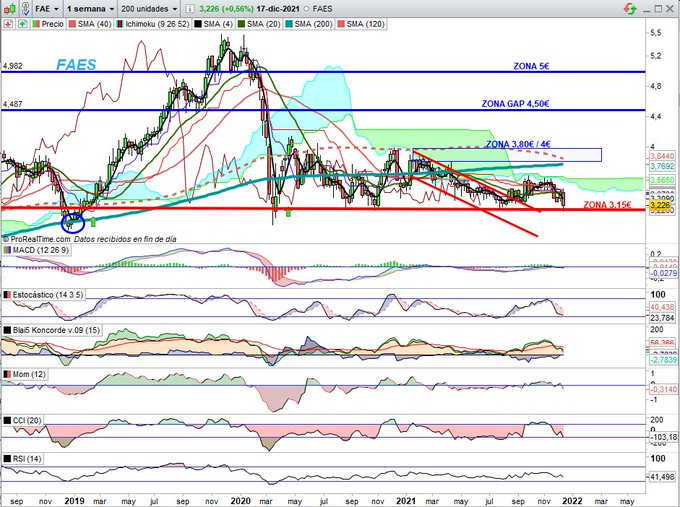Click the -0,3140 momentum value tag
Image resolution: width=680 pixels, height=507 pixels.
pyautogui.click(x=663, y=389)
